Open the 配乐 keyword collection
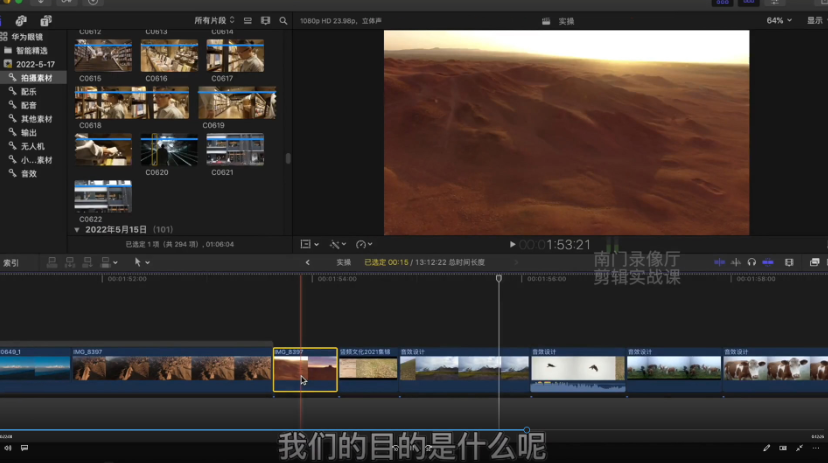The image size is (828, 463). tap(29, 91)
